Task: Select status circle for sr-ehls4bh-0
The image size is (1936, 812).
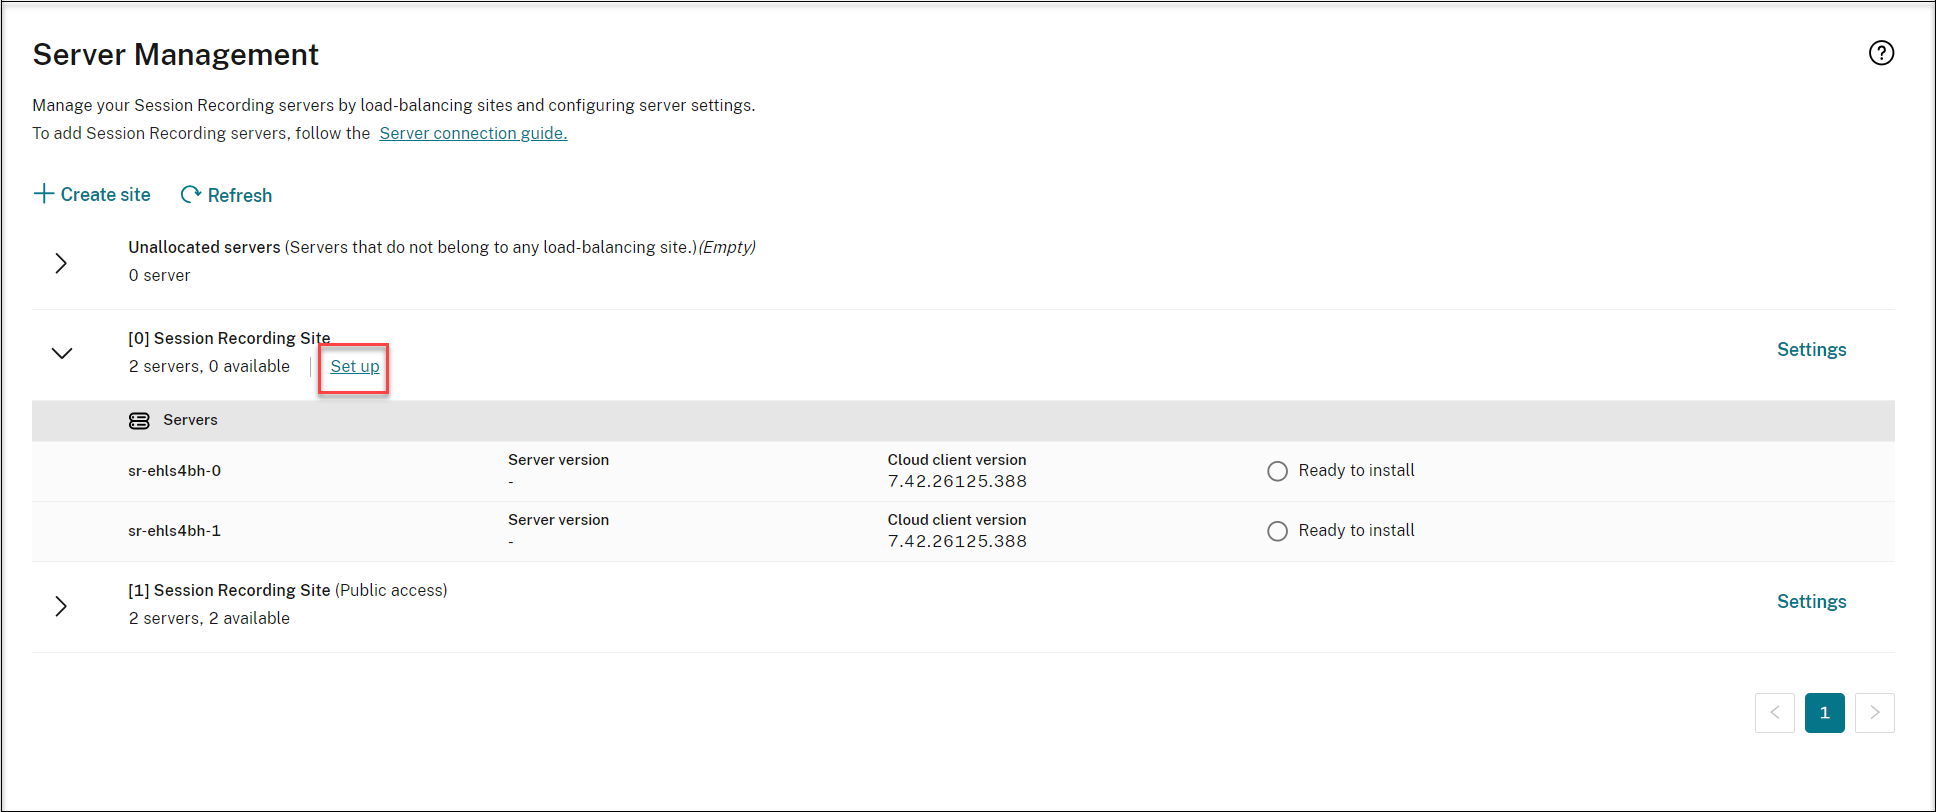Action: (x=1277, y=471)
